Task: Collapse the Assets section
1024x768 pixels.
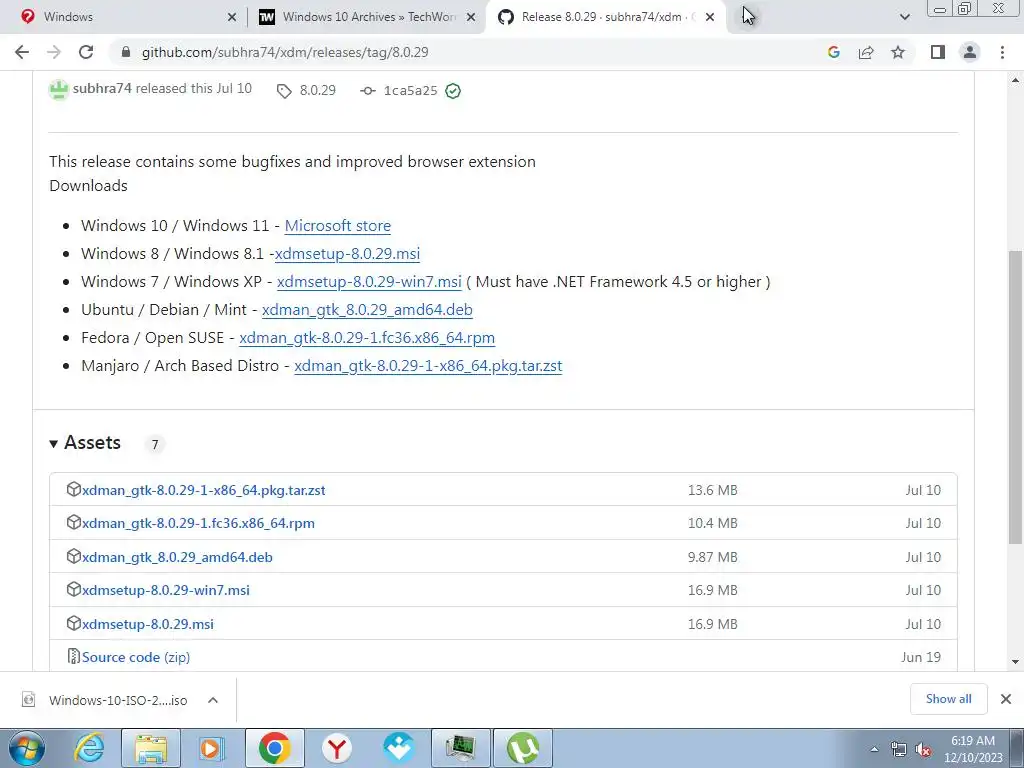Action: click(x=85, y=443)
